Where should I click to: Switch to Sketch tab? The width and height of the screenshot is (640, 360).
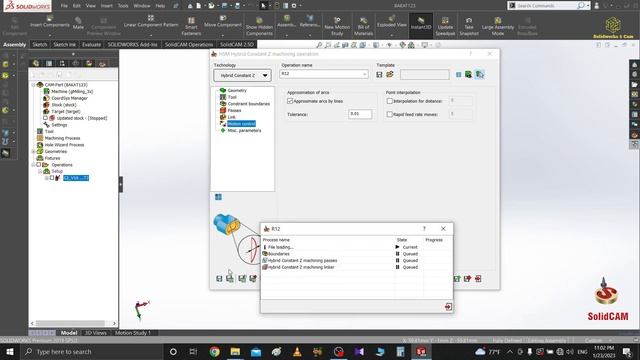40,44
